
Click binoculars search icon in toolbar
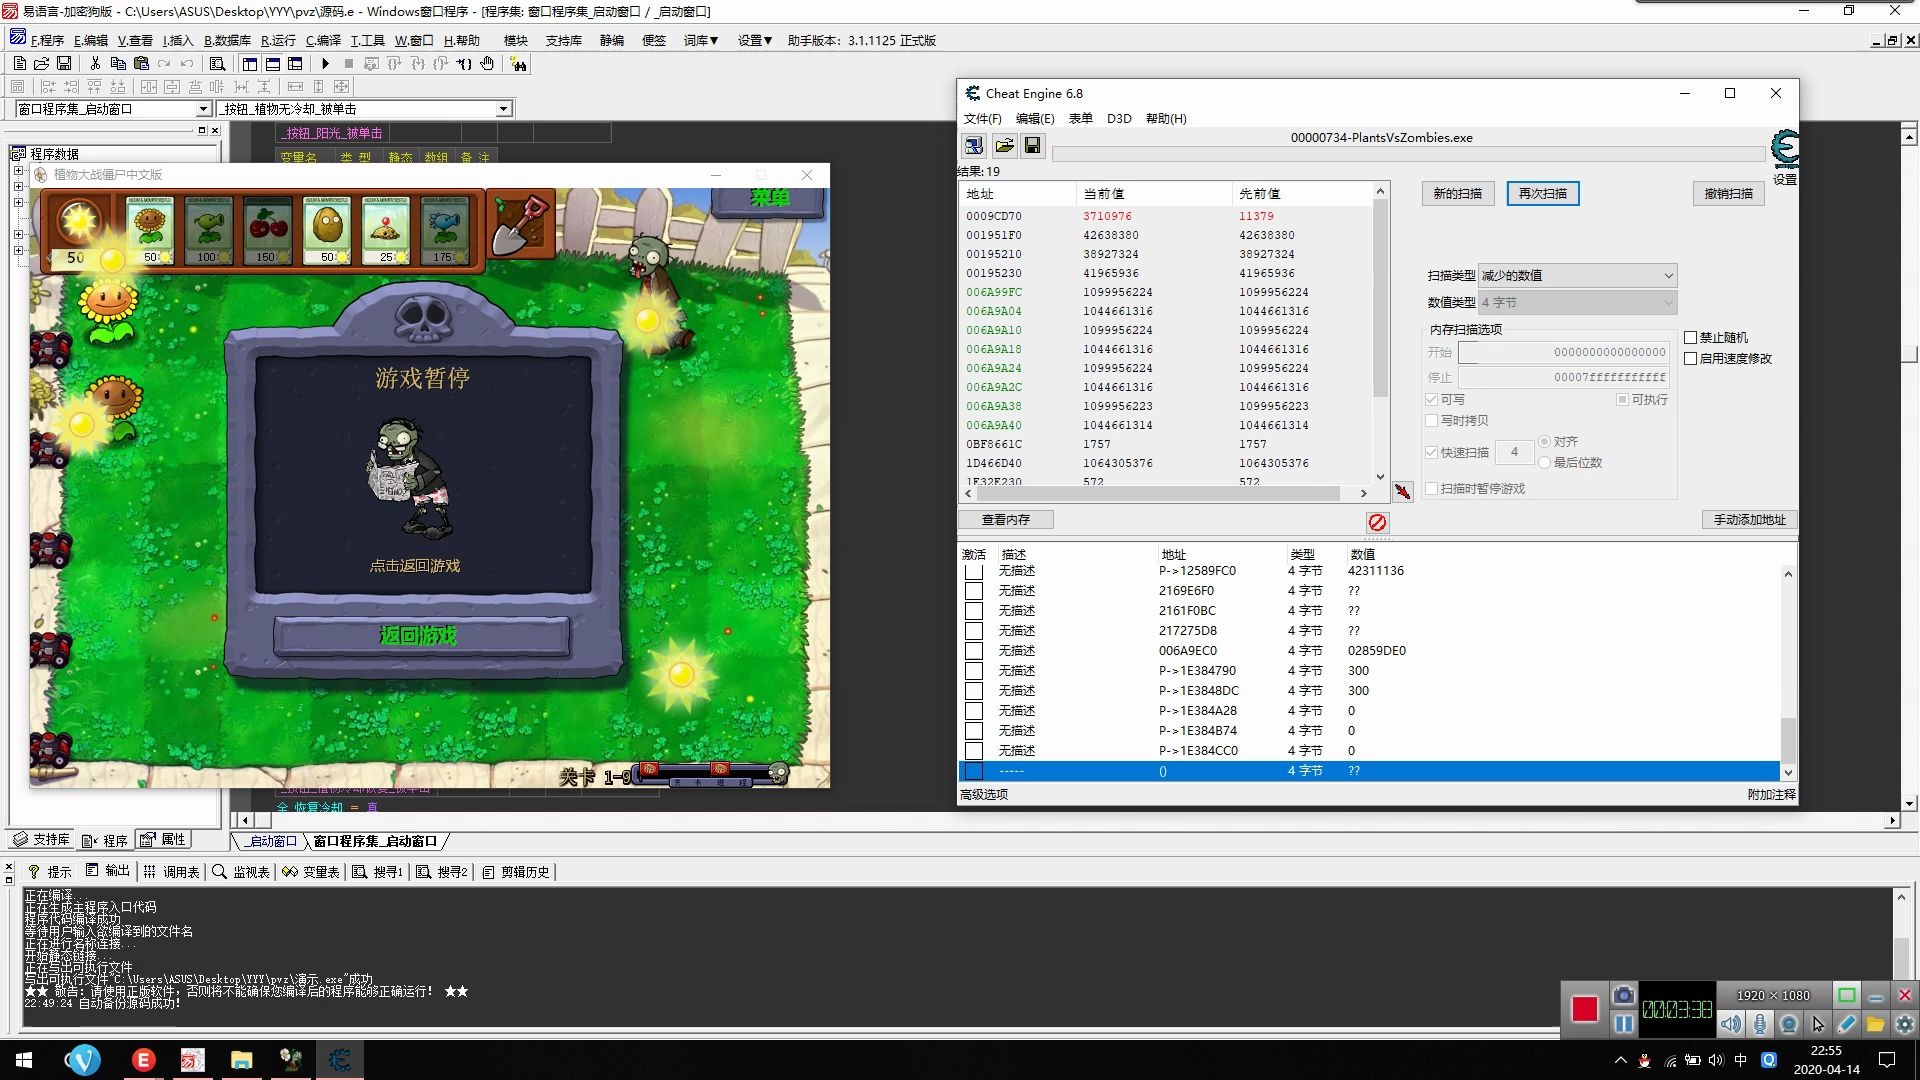pos(518,64)
